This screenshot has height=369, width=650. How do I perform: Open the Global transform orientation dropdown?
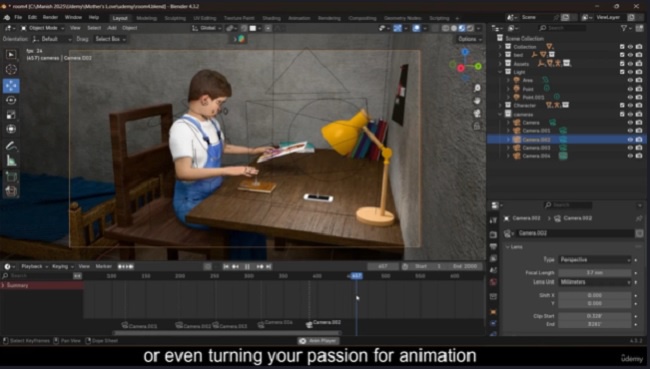pos(206,28)
